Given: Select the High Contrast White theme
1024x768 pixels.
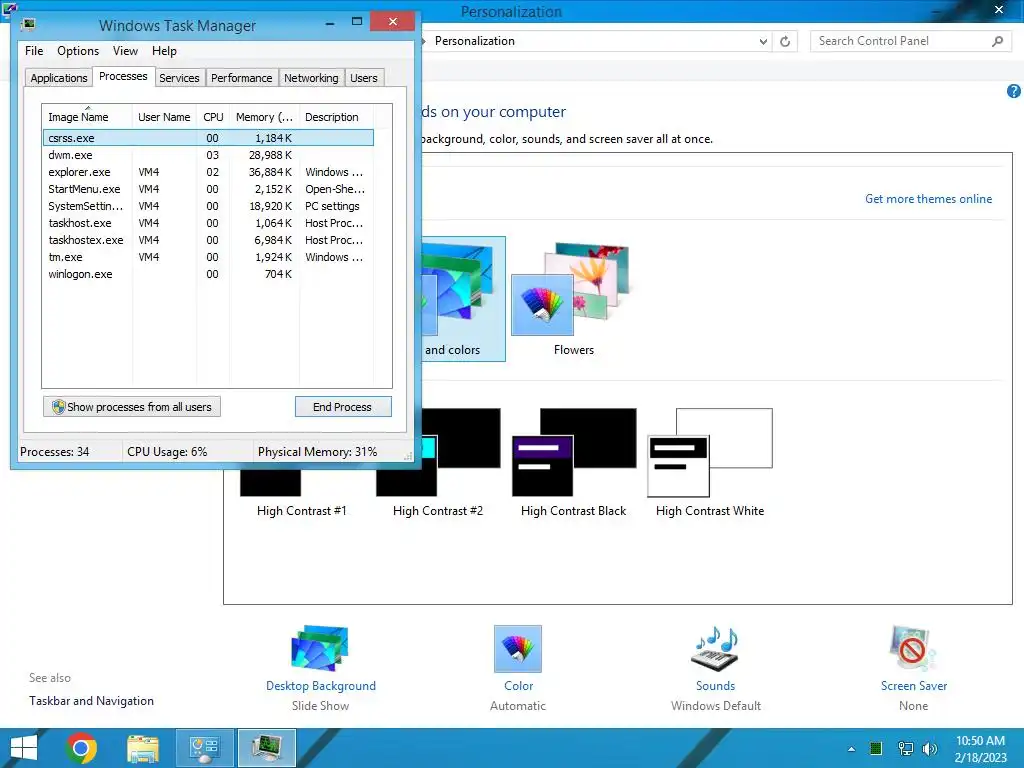Looking at the screenshot, I should tap(710, 464).
